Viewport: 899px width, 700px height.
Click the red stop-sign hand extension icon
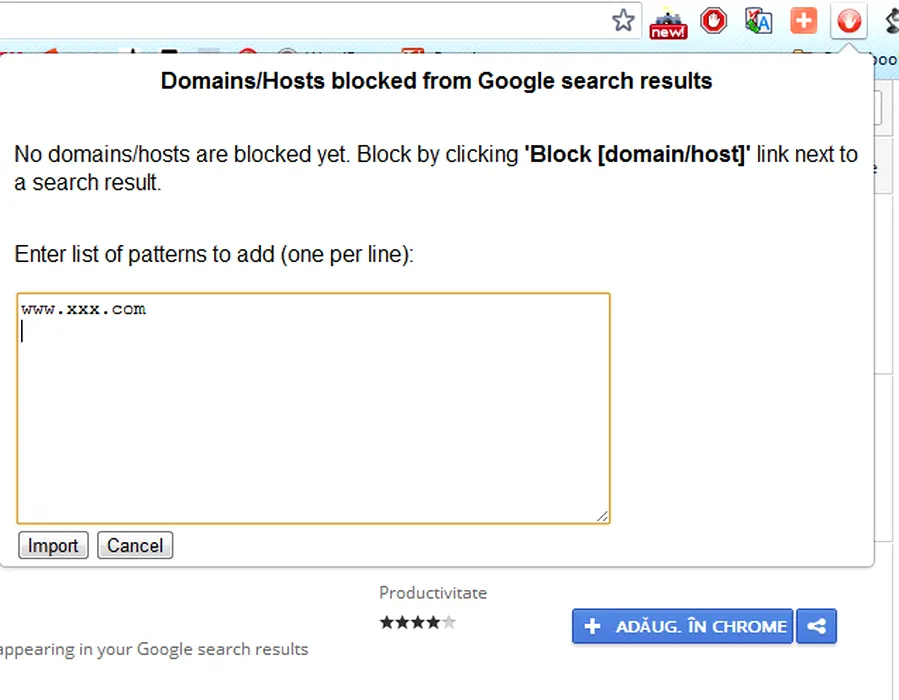click(x=713, y=20)
